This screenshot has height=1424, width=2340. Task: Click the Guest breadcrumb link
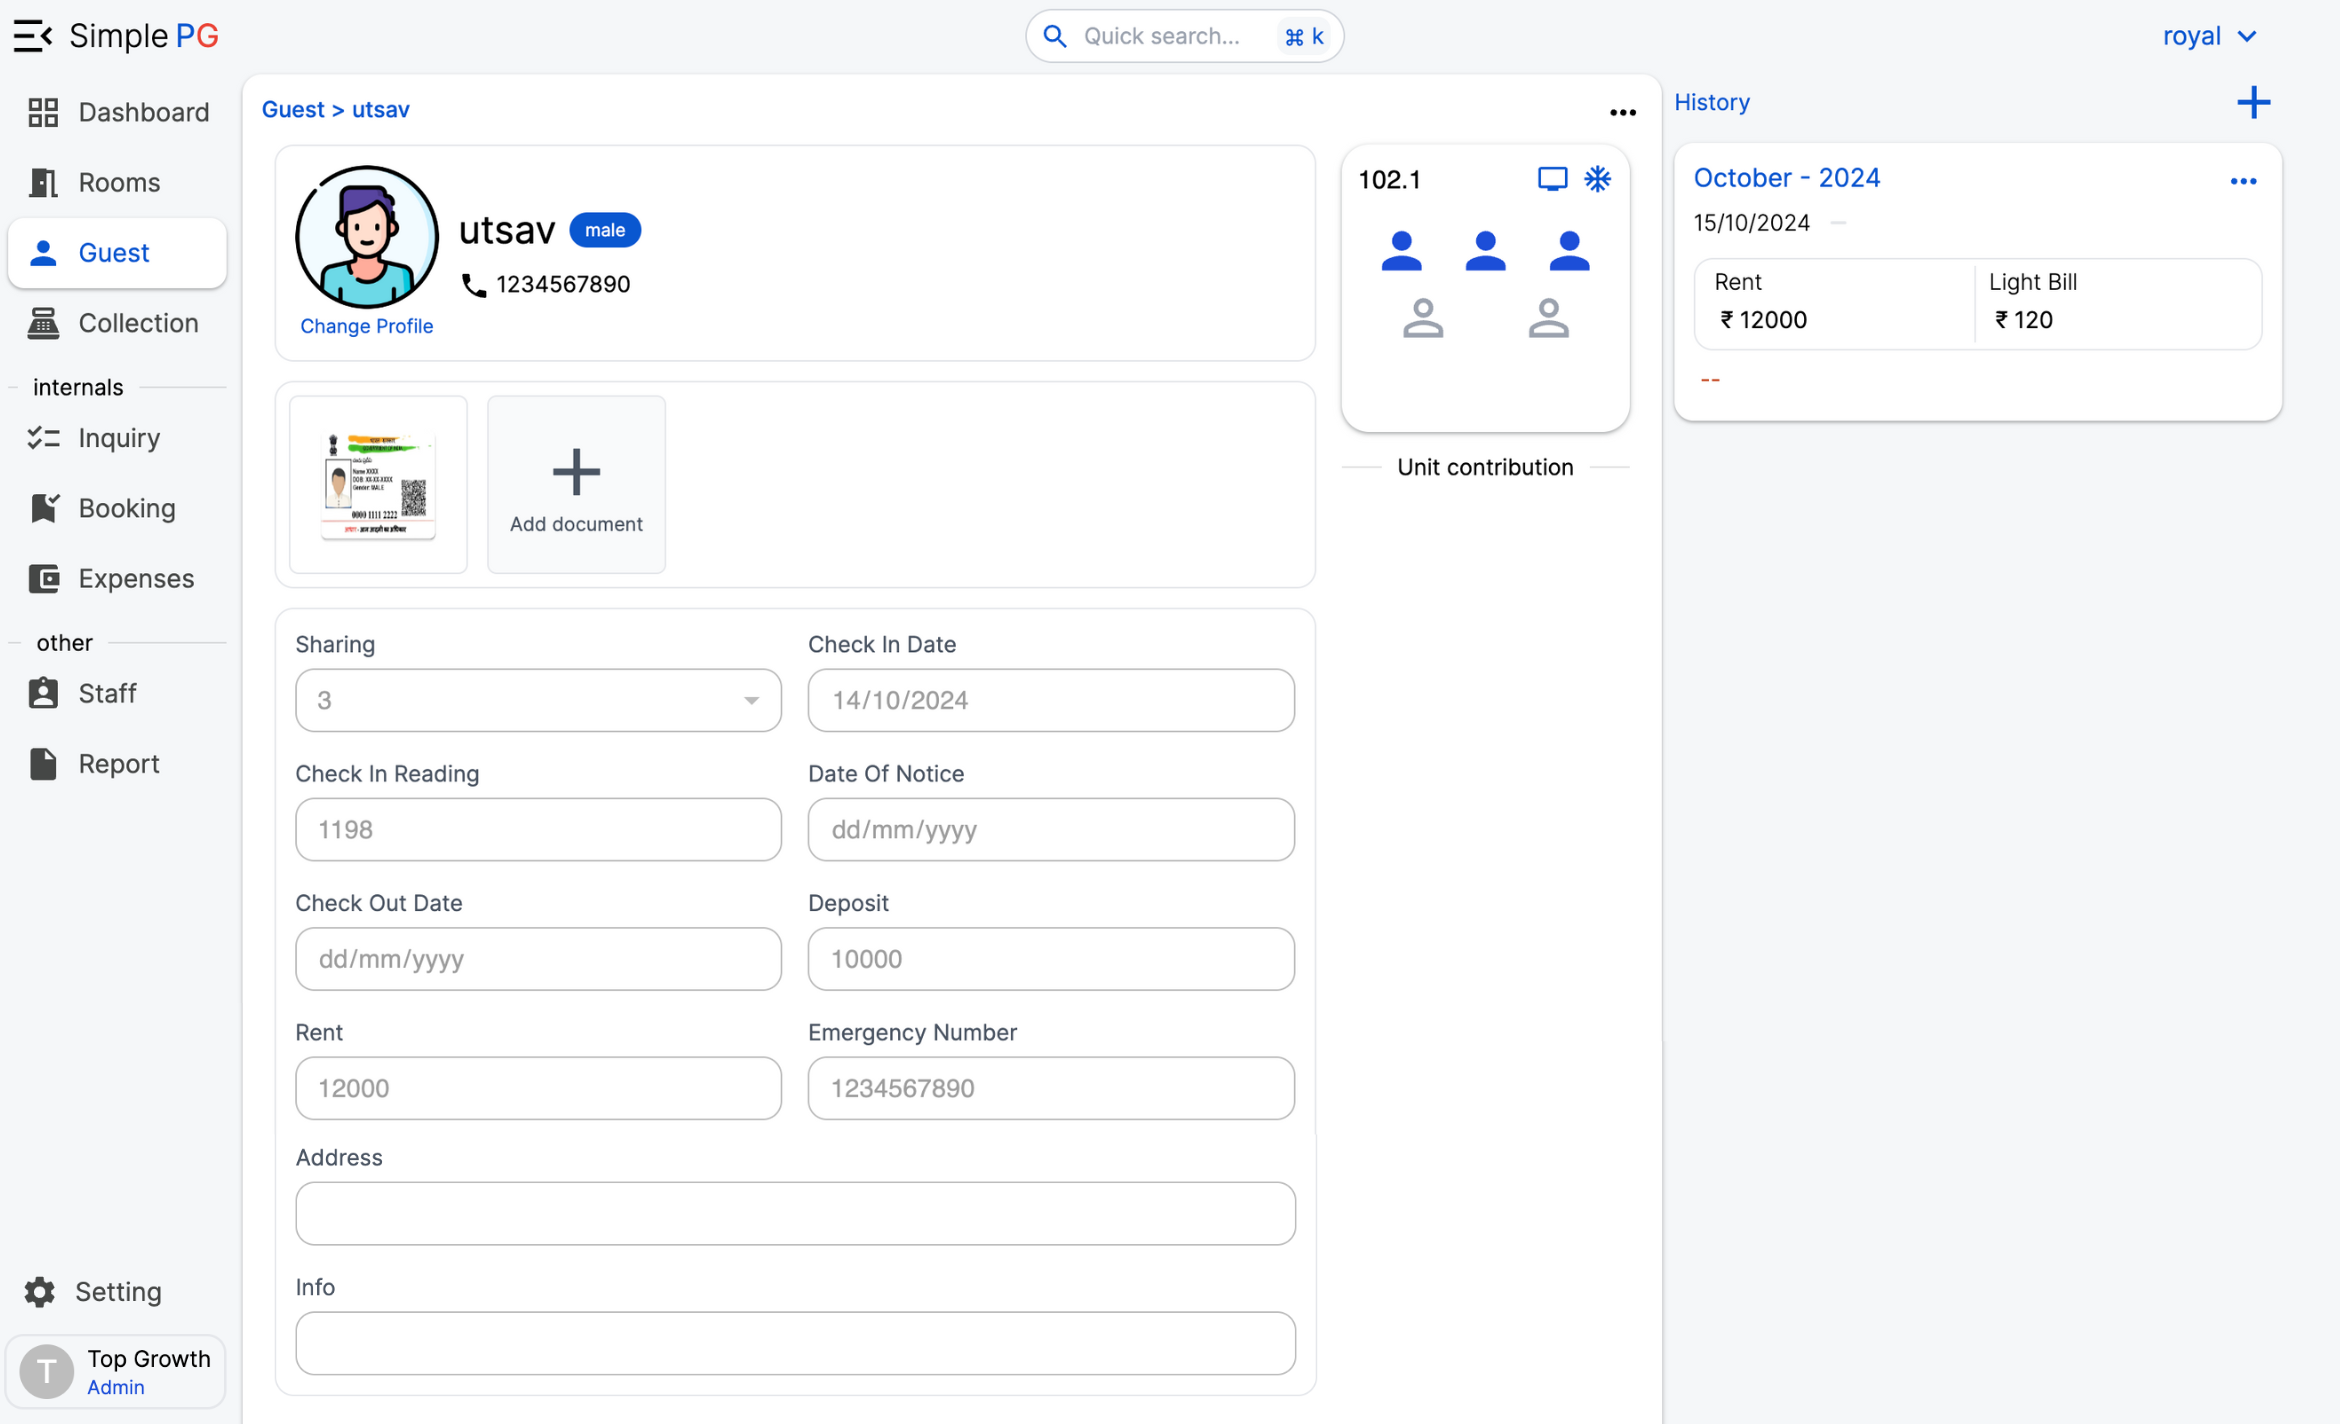(x=293, y=109)
